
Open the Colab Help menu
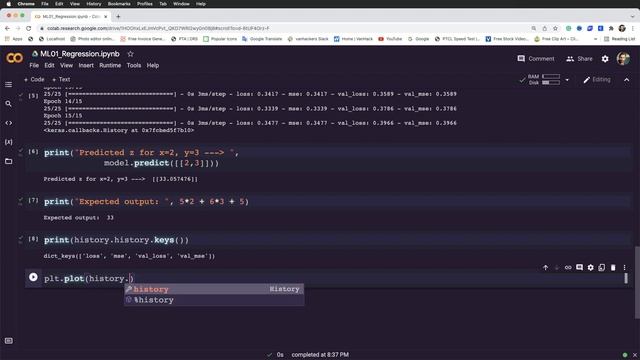pos(153,65)
